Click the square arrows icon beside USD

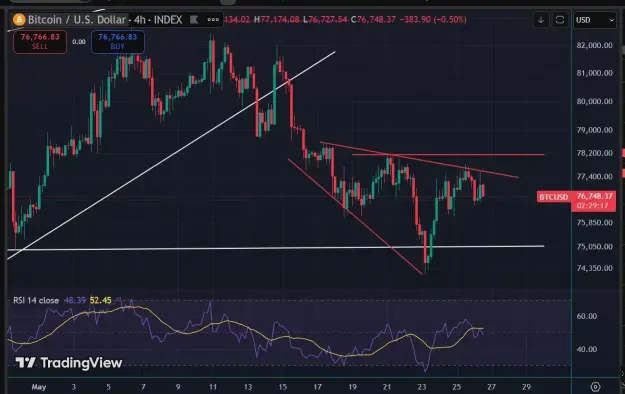tap(560, 20)
